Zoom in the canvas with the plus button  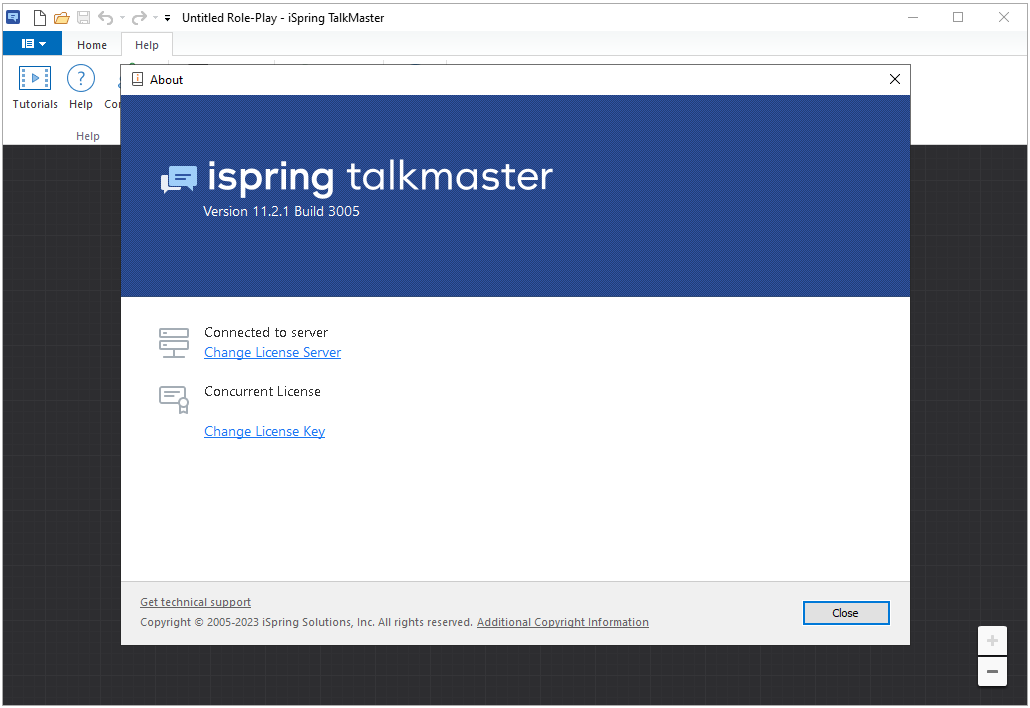992,640
